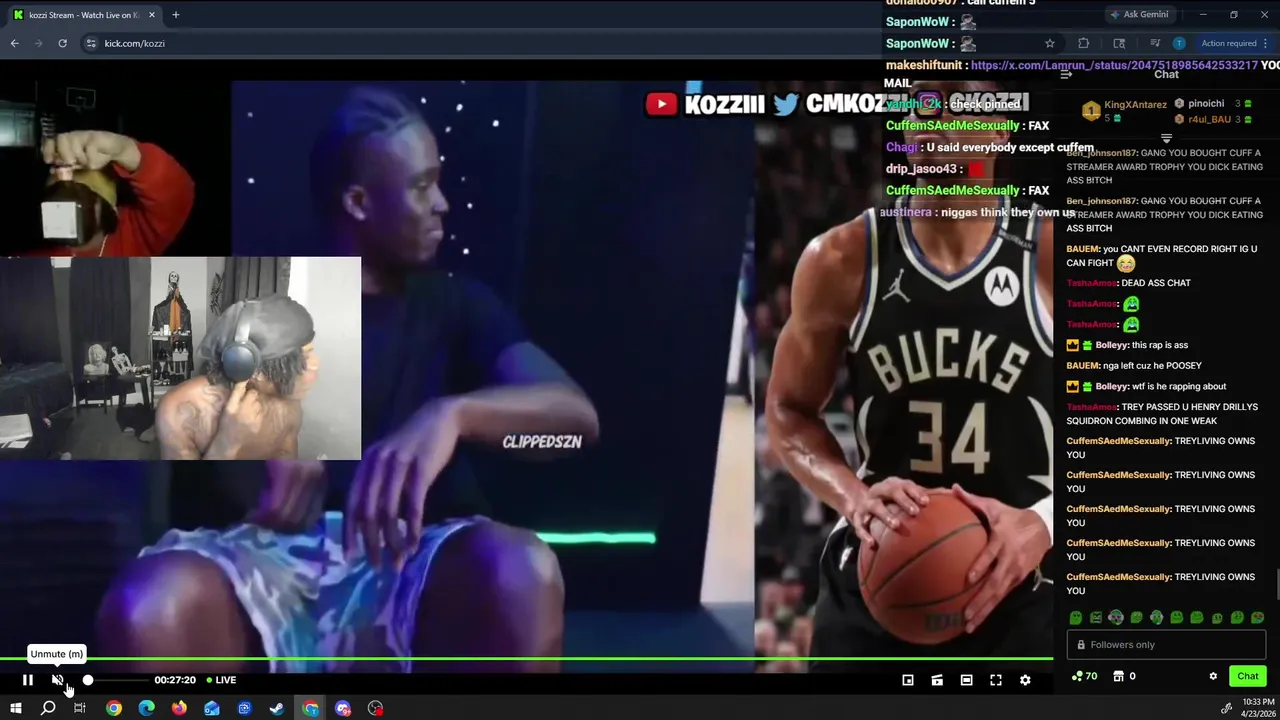
Task: Open channel points balance showing 70
Action: (x=1084, y=676)
